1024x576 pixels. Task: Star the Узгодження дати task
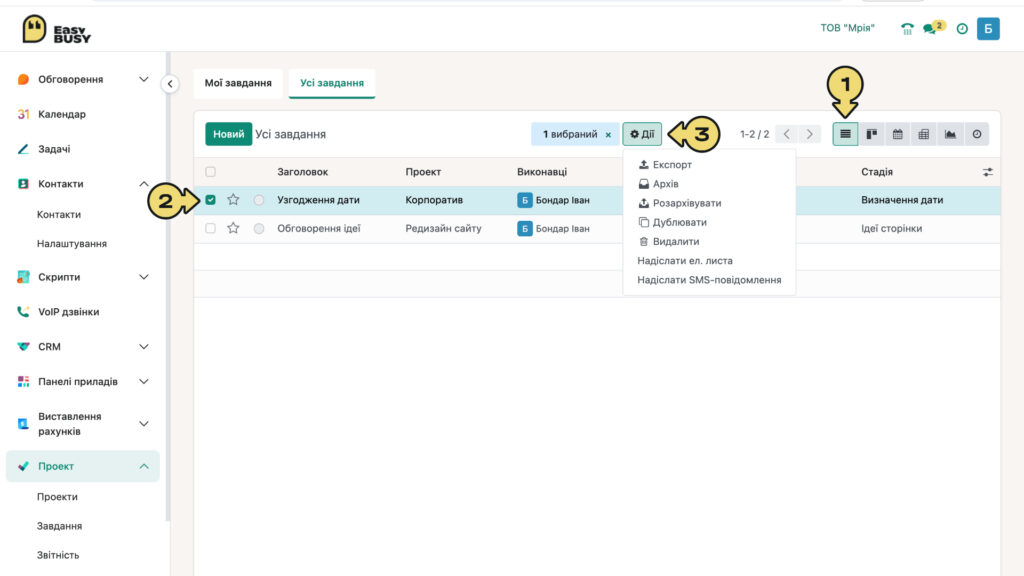(233, 200)
